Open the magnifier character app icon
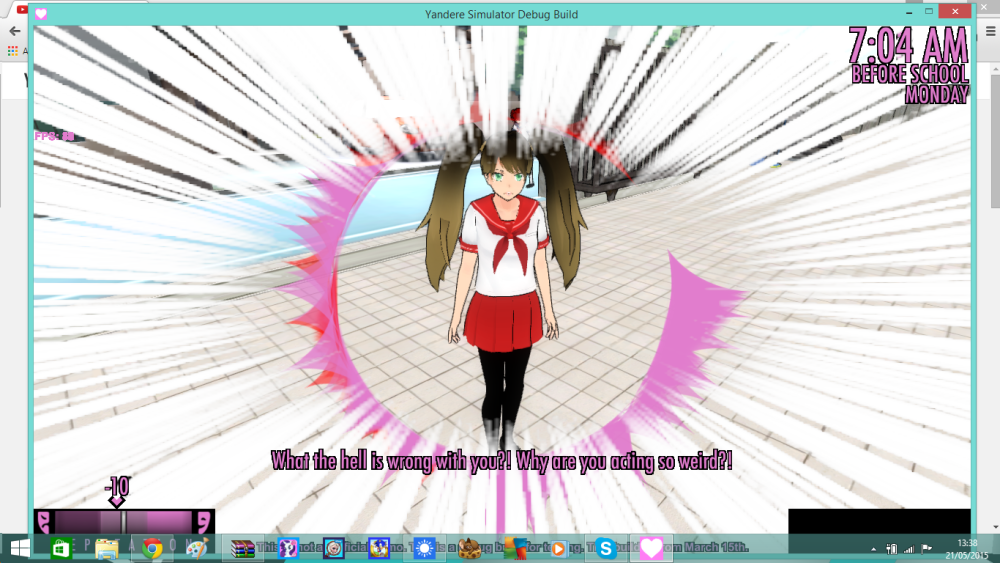 tap(334, 548)
